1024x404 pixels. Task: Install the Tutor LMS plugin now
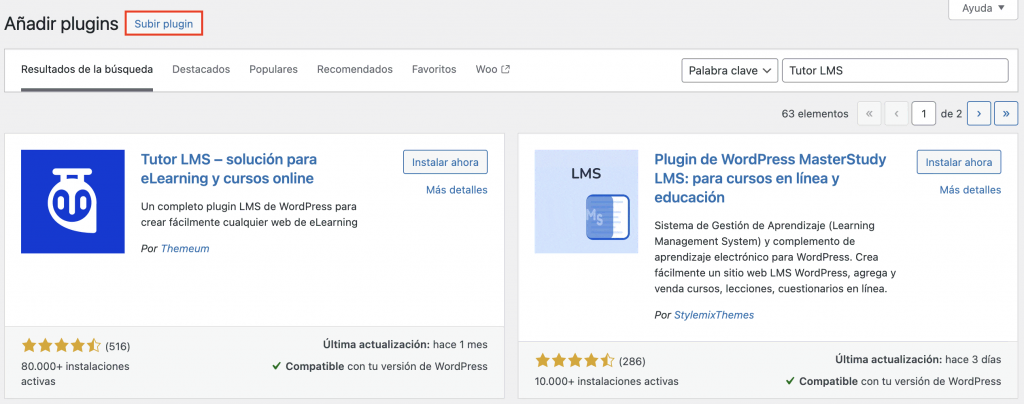445,162
